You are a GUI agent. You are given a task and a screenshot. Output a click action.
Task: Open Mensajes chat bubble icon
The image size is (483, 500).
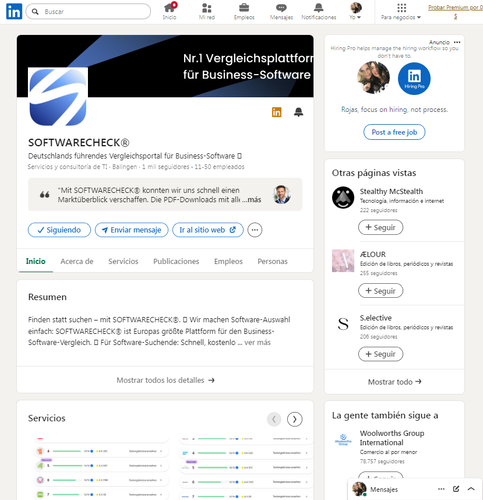[x=281, y=11]
